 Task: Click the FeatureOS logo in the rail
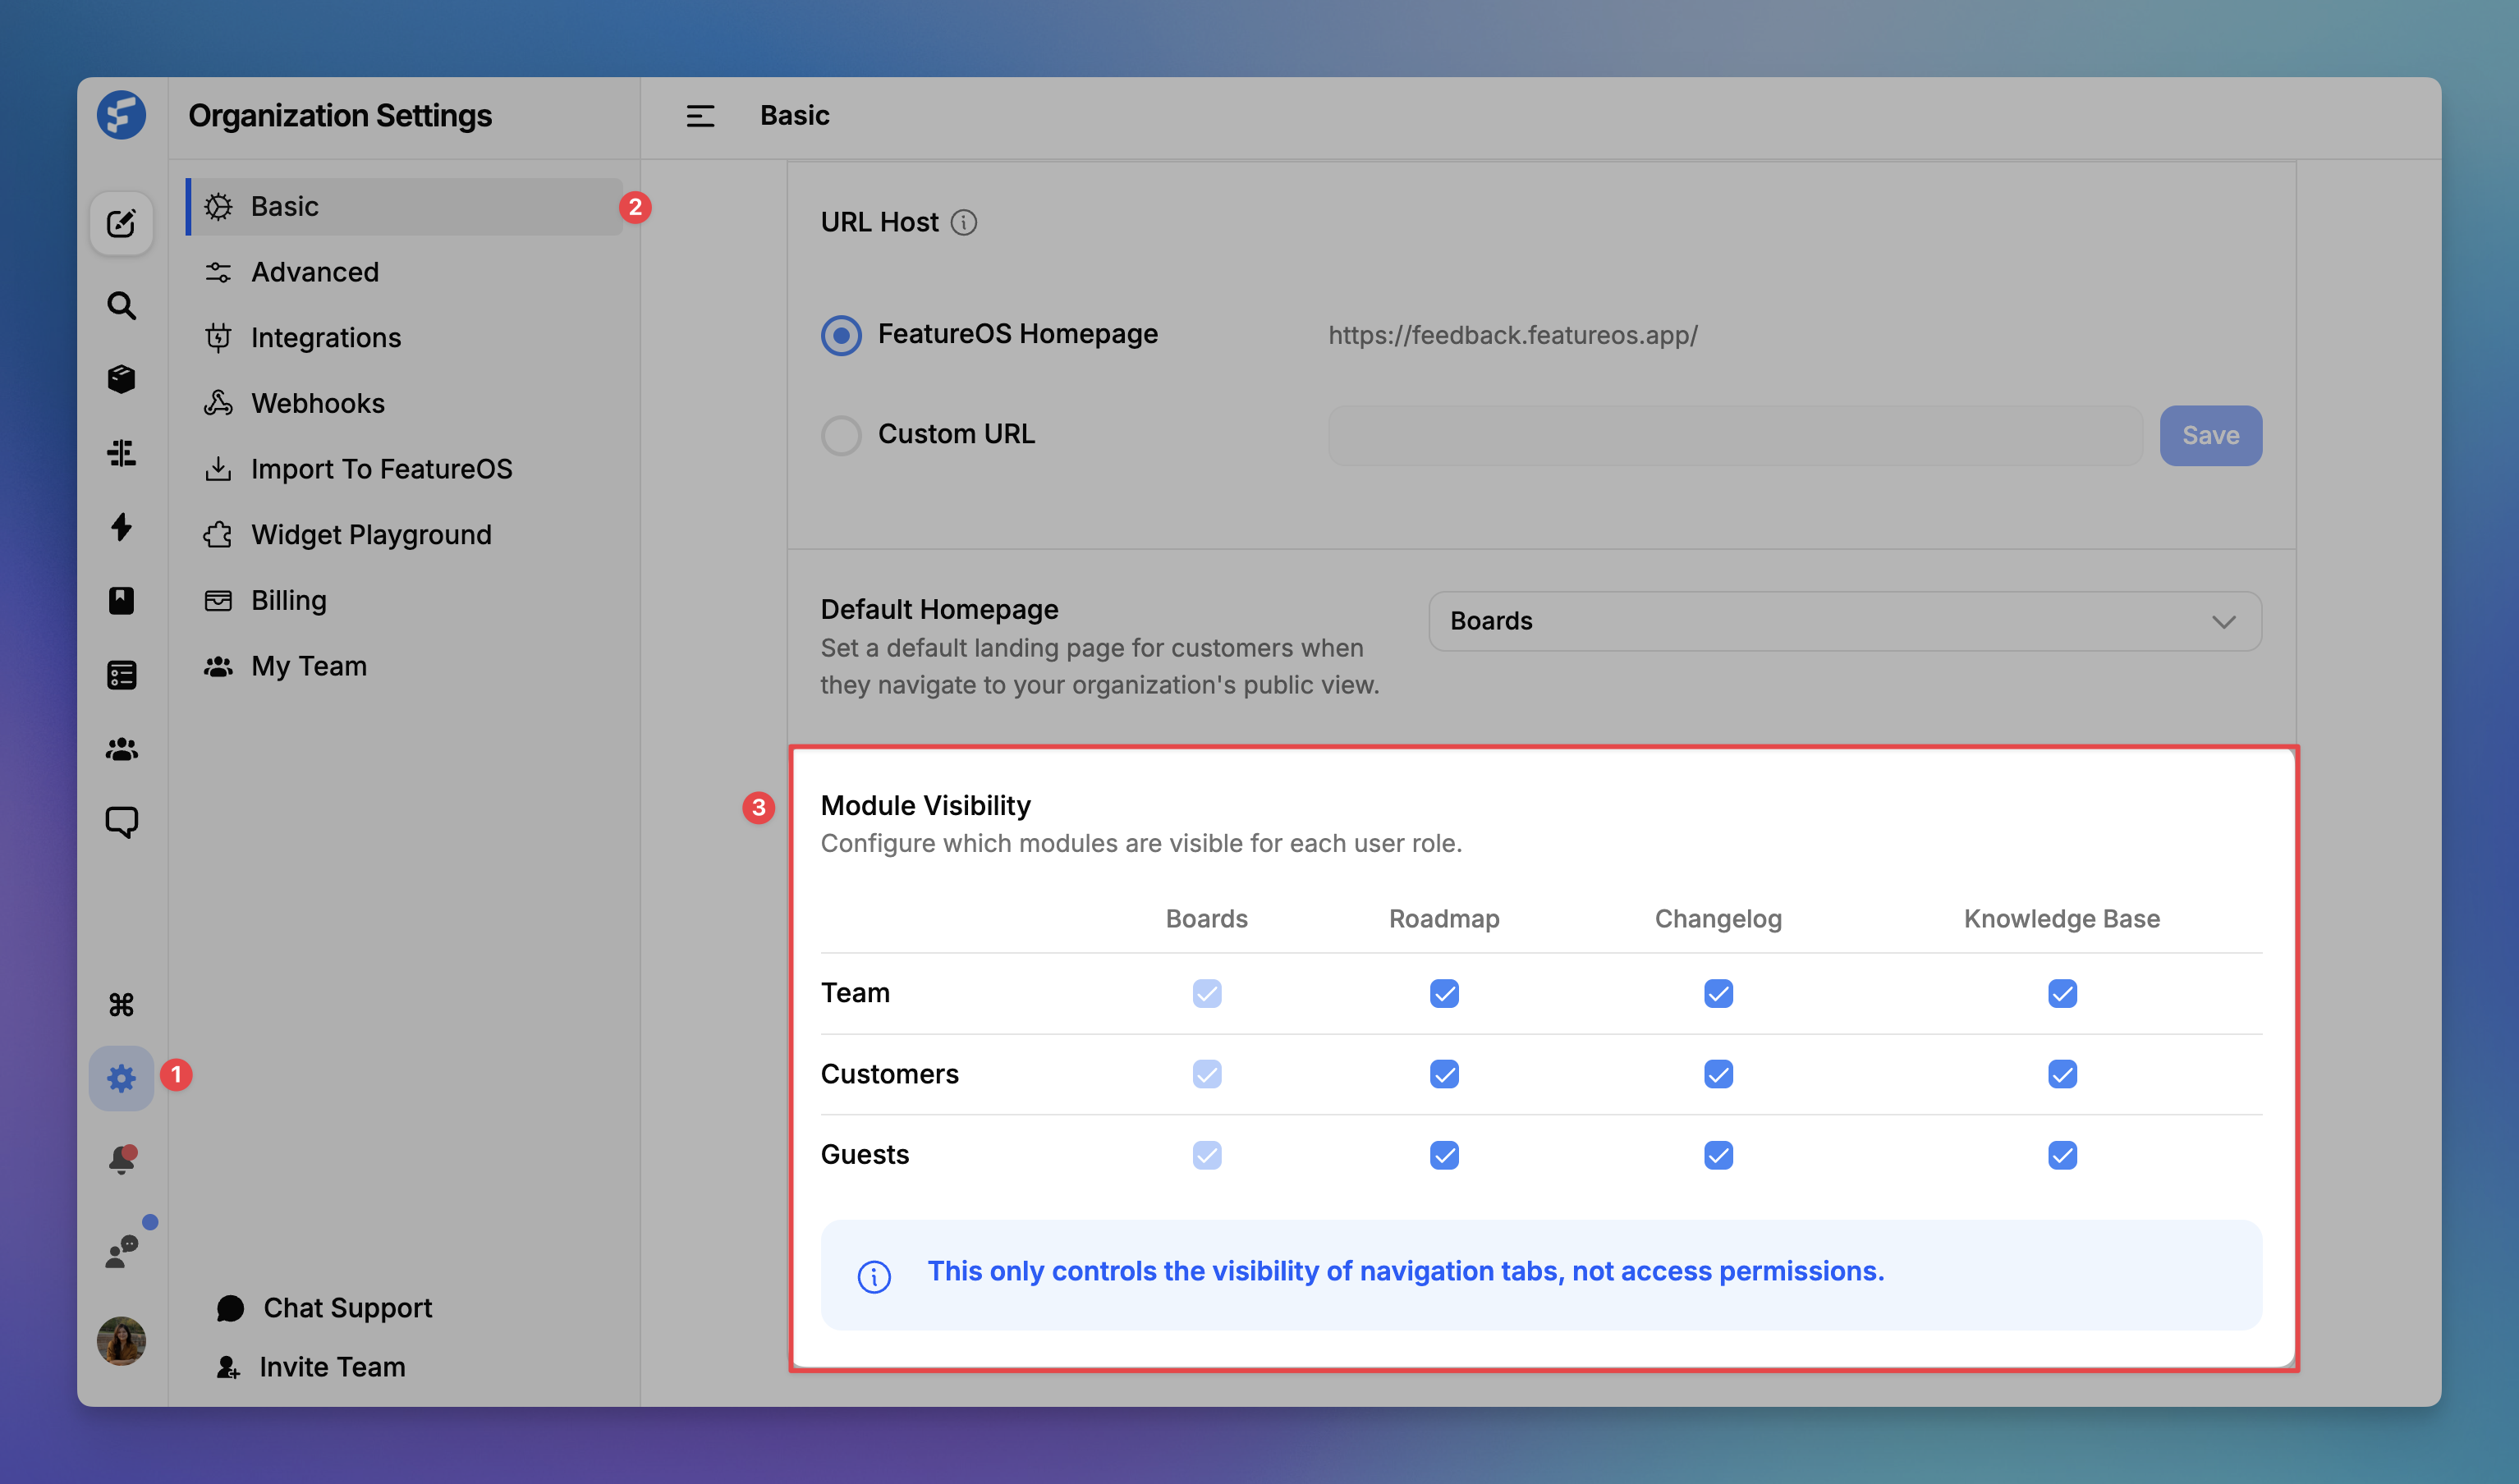(121, 115)
